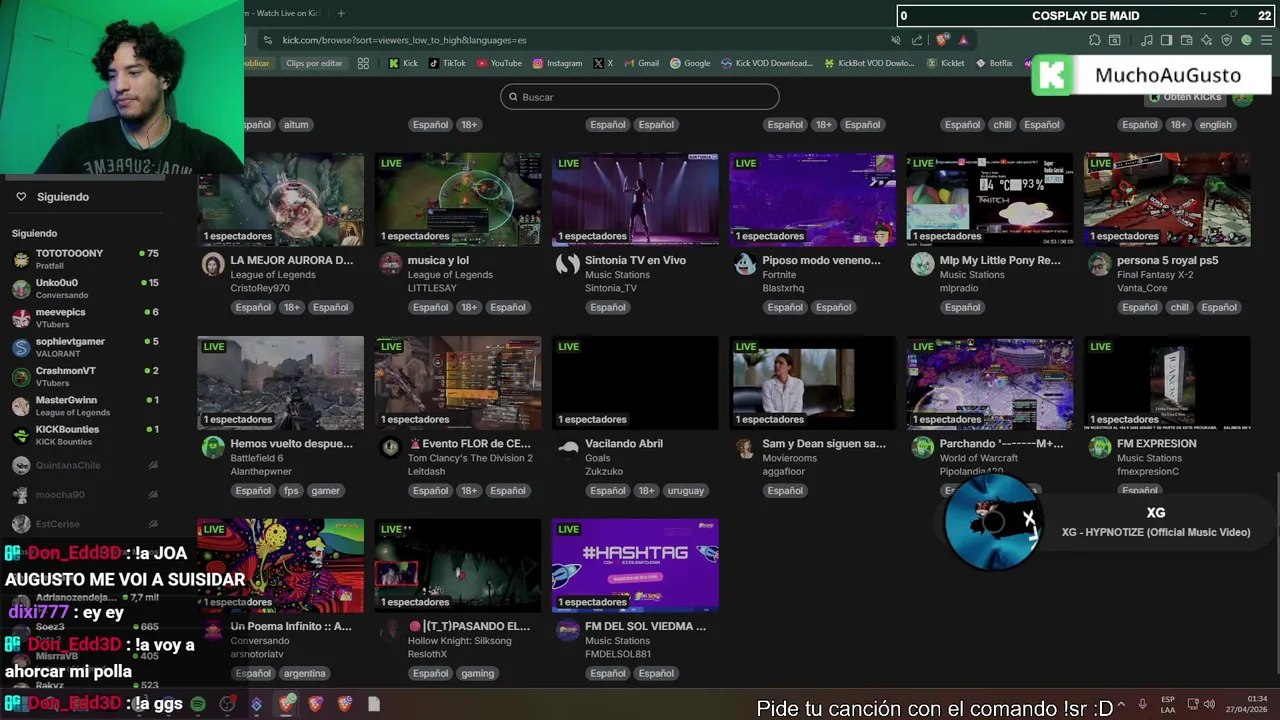Open the tab groups grid icon in bookmarks bar

pyautogui.click(x=363, y=63)
